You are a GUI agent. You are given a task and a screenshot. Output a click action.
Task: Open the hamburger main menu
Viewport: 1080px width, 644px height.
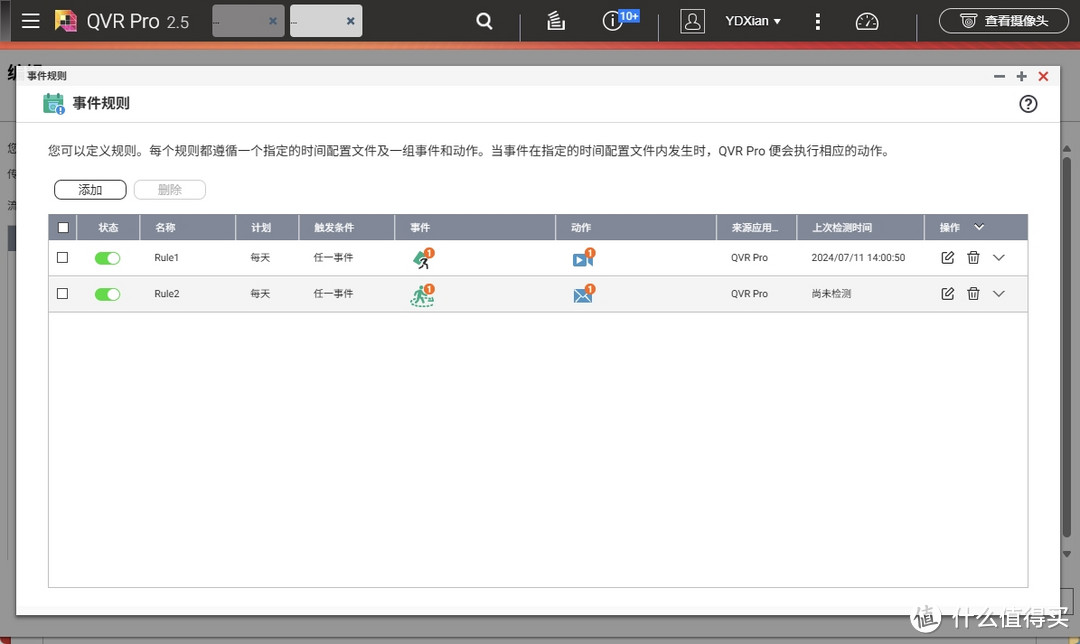pos(30,20)
